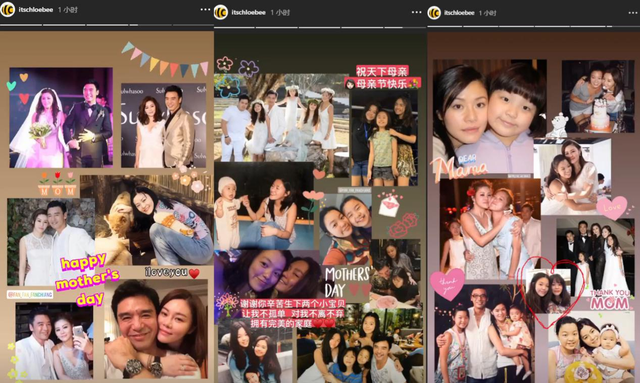Tap the bee avatar on the Mama story
Viewport: 640px width, 383px height.
pos(434,13)
